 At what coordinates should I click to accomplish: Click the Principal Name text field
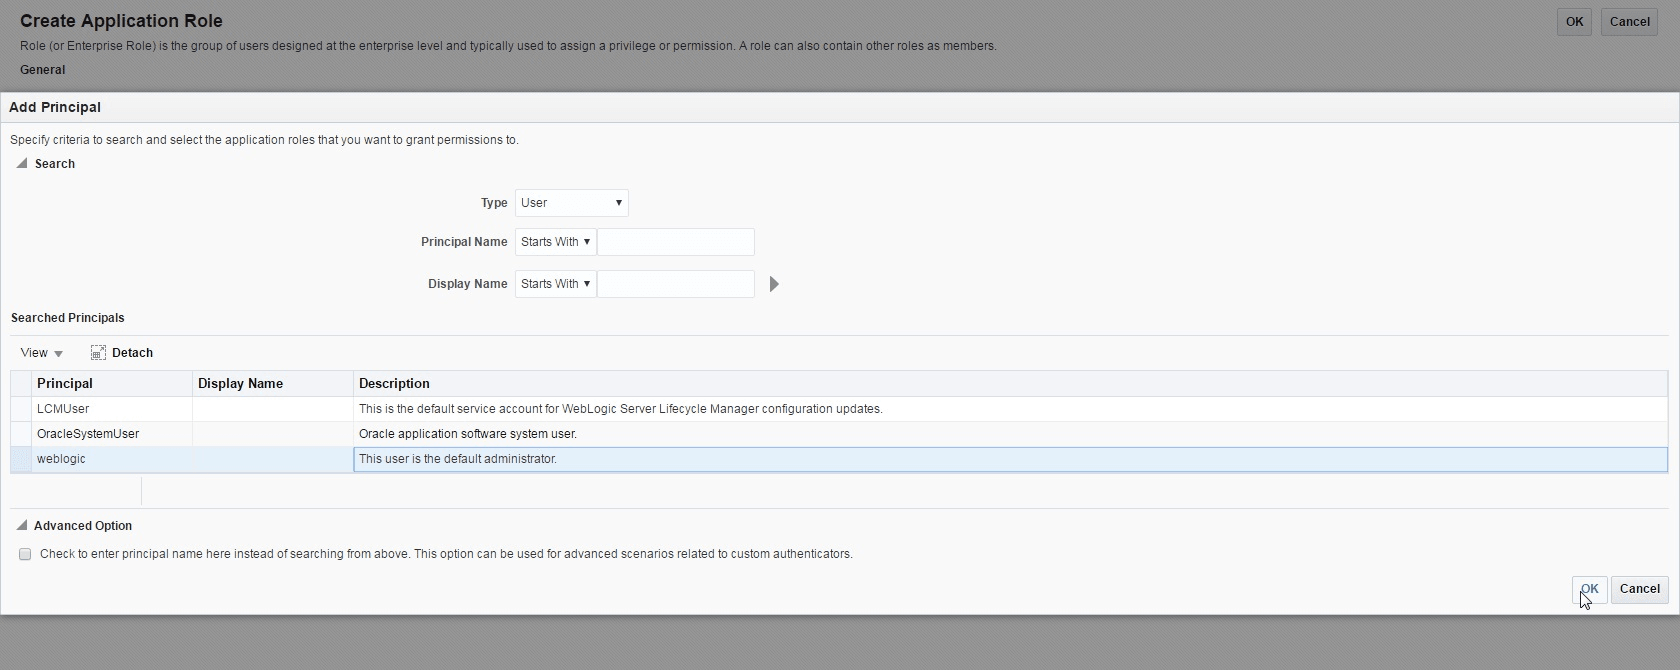click(x=675, y=242)
